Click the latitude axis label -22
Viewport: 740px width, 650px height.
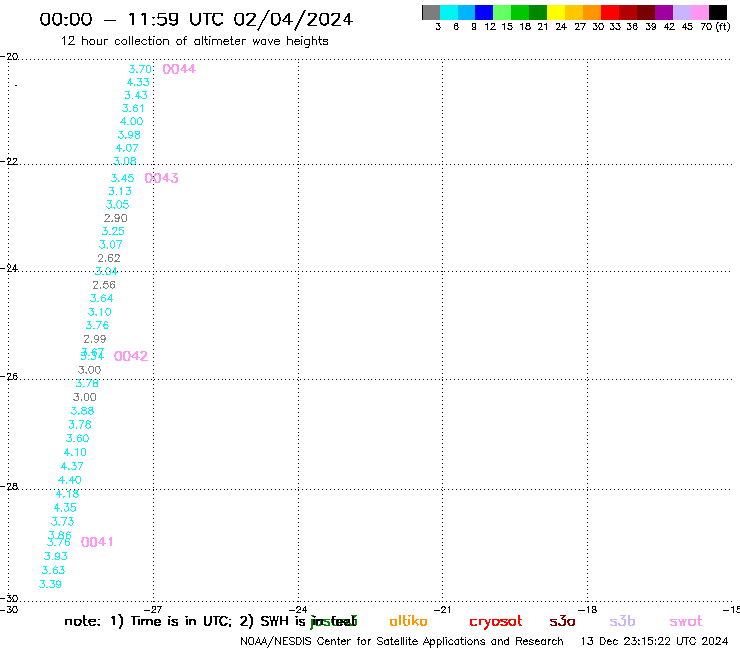point(9,161)
